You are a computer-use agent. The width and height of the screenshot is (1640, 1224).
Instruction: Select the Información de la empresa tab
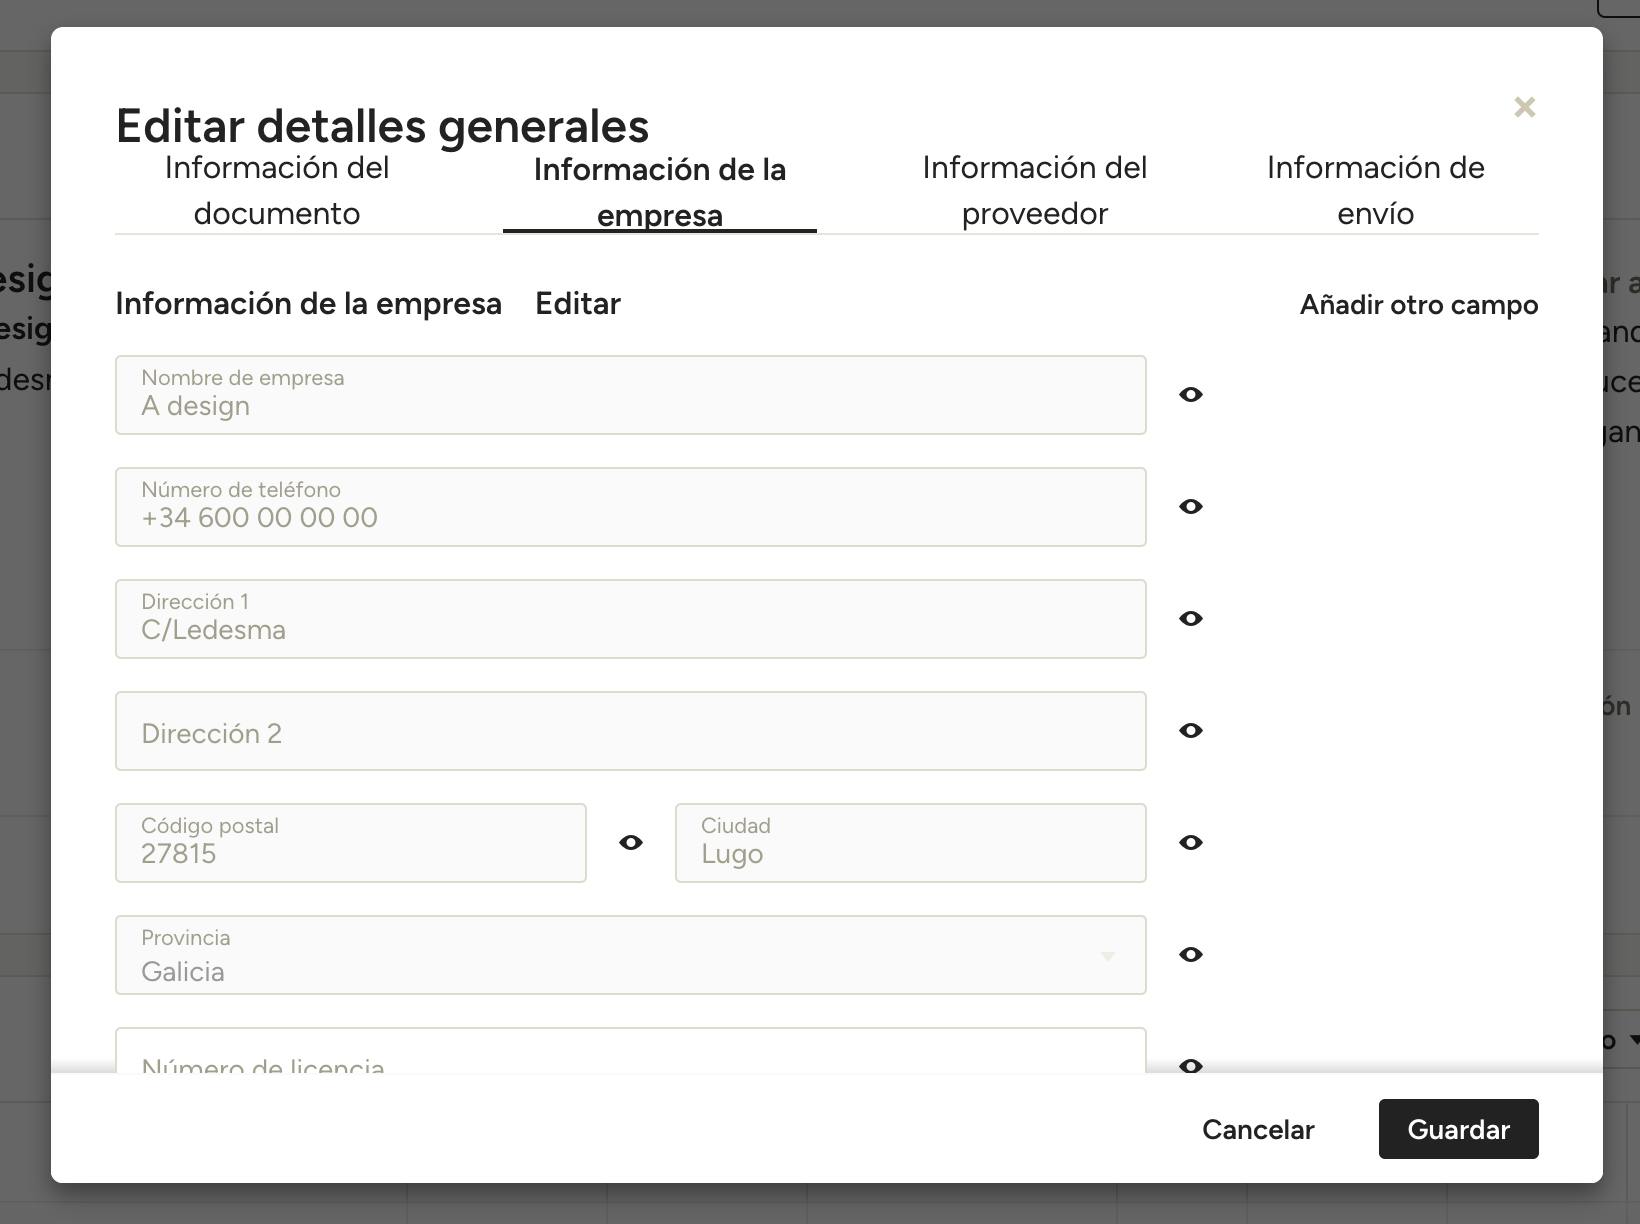[x=659, y=193]
